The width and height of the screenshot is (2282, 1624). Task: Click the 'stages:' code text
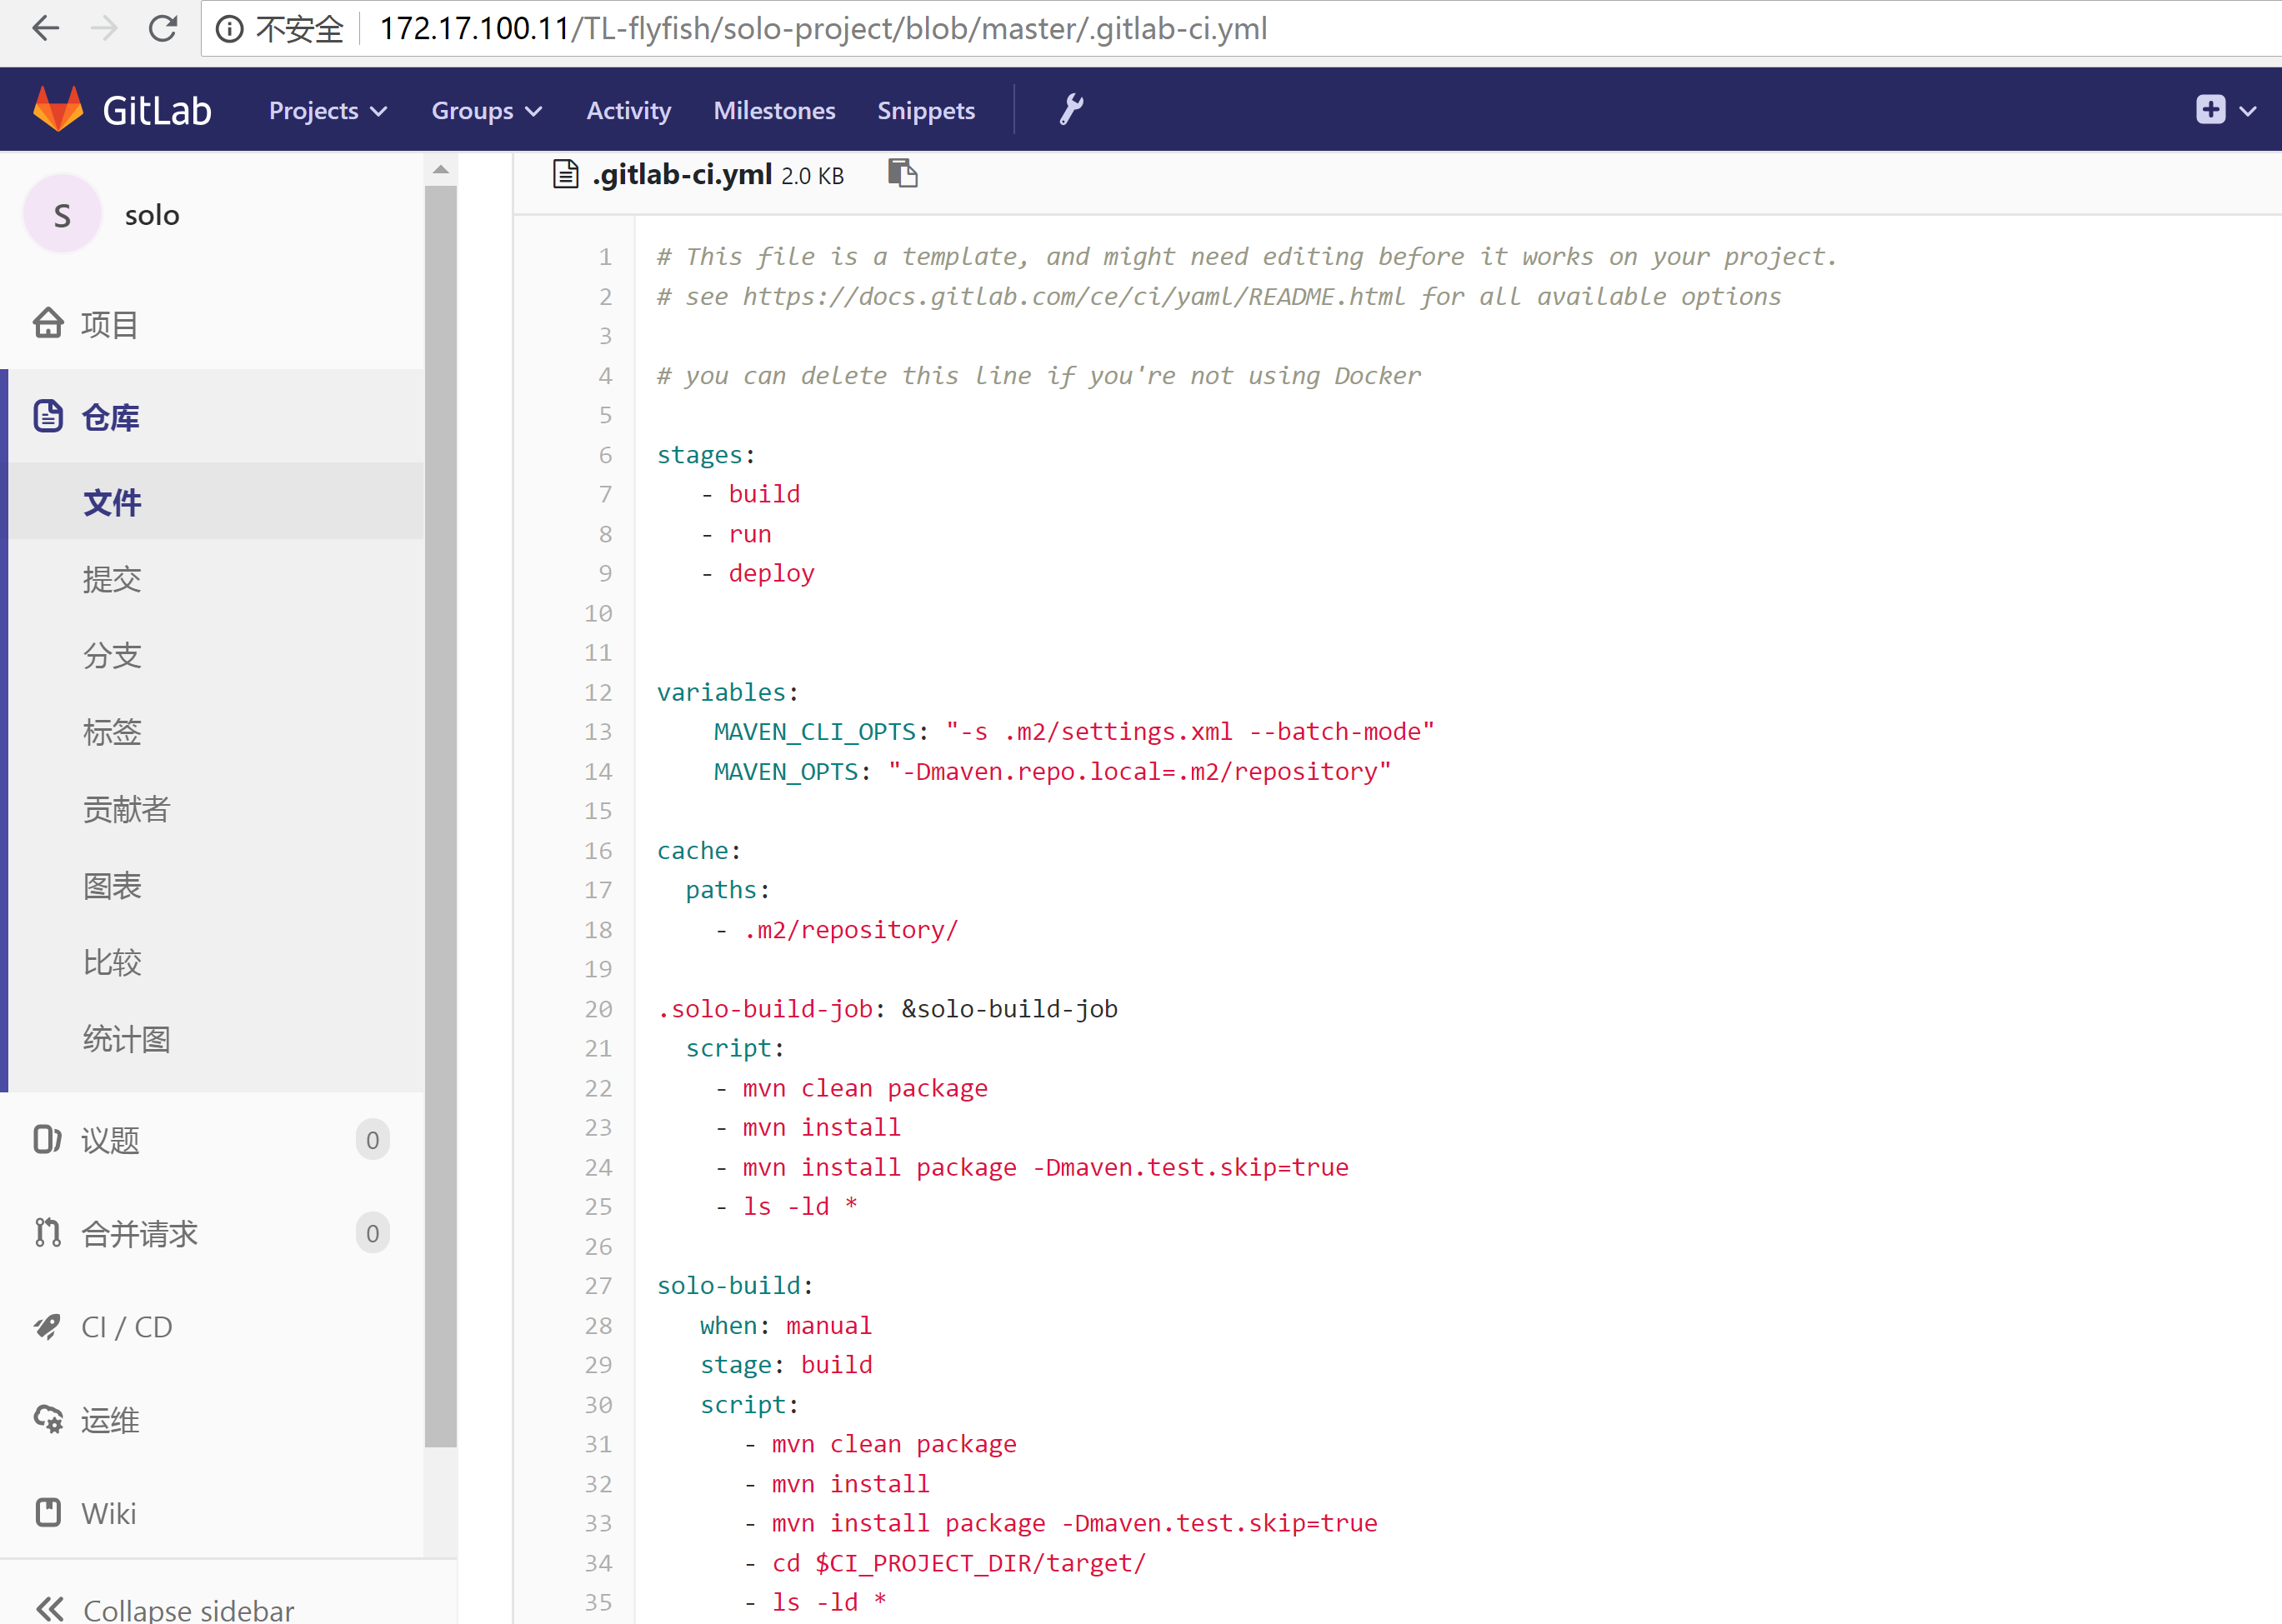pos(706,455)
